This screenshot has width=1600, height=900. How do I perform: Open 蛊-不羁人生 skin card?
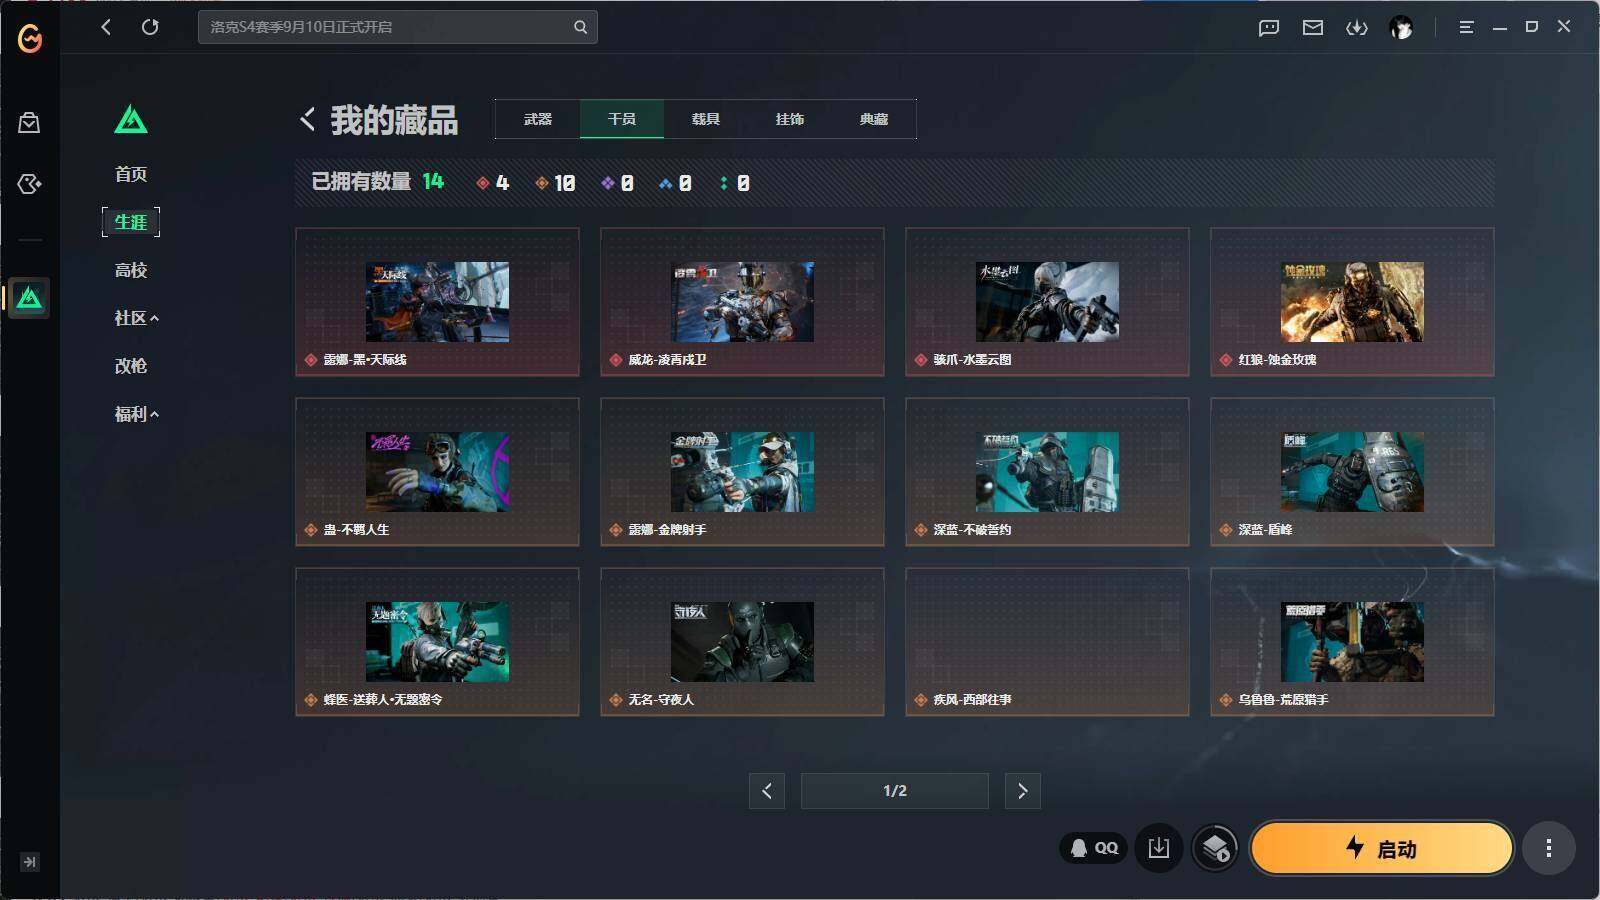click(x=437, y=472)
